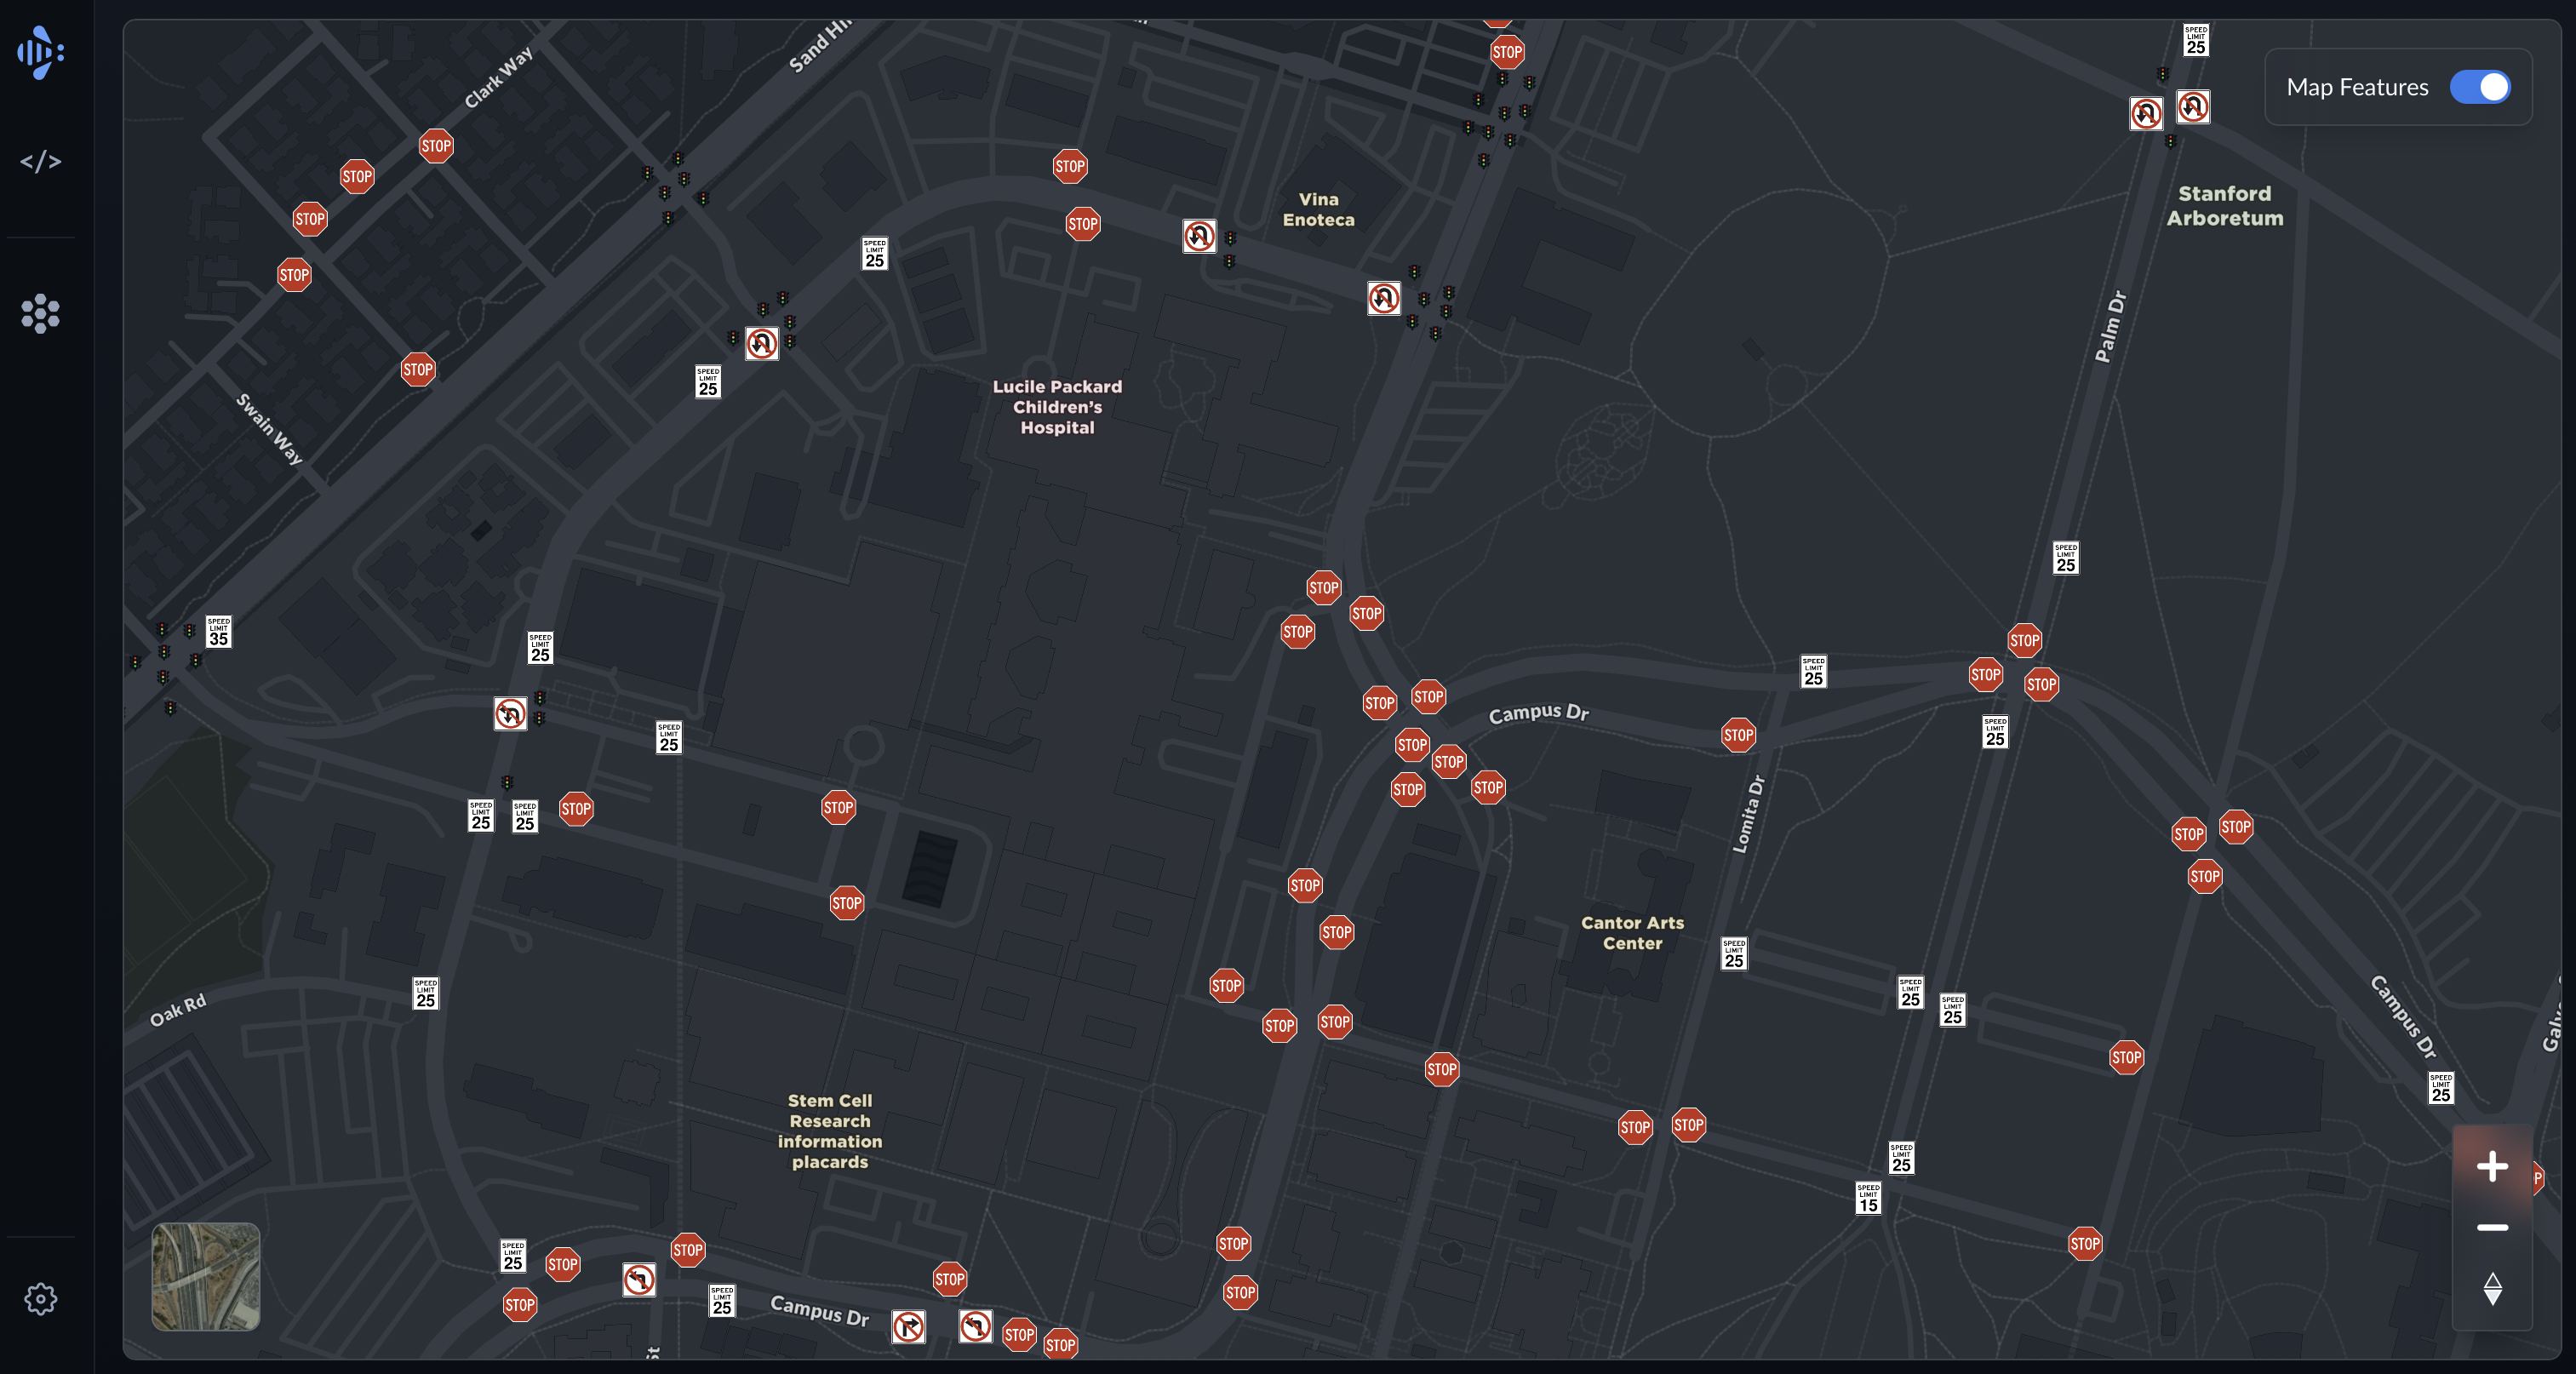Viewport: 2576px width, 1374px height.
Task: Toggle the Map Features switch
Action: click(x=2479, y=87)
